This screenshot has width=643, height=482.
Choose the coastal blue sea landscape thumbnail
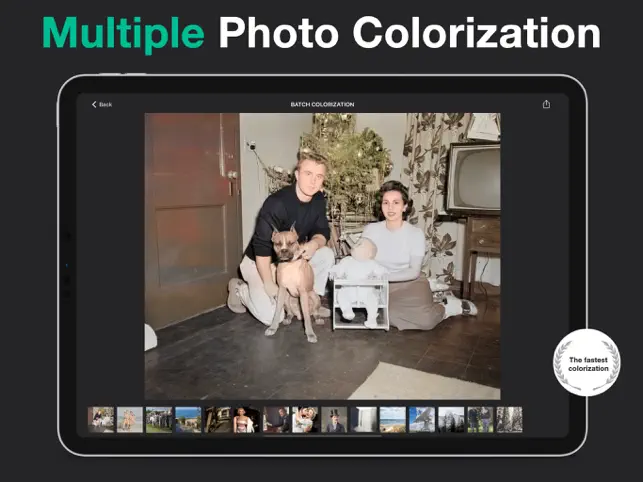tap(188, 419)
